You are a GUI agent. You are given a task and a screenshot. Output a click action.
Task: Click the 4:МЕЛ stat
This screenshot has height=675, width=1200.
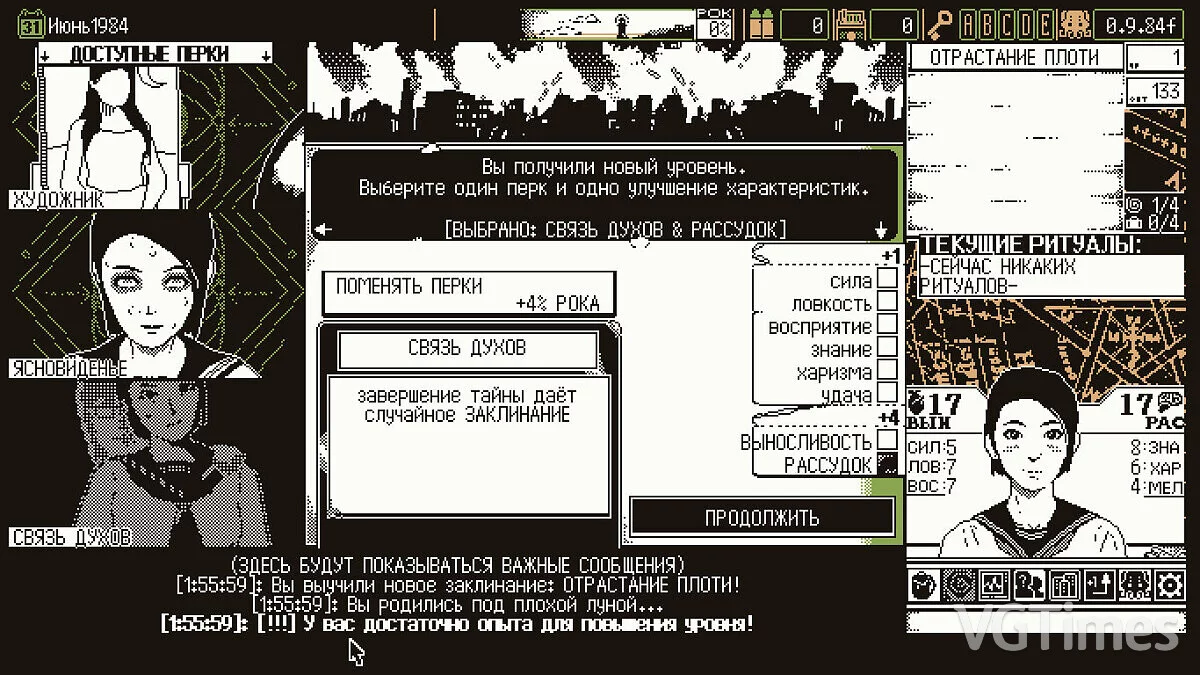click(1157, 487)
